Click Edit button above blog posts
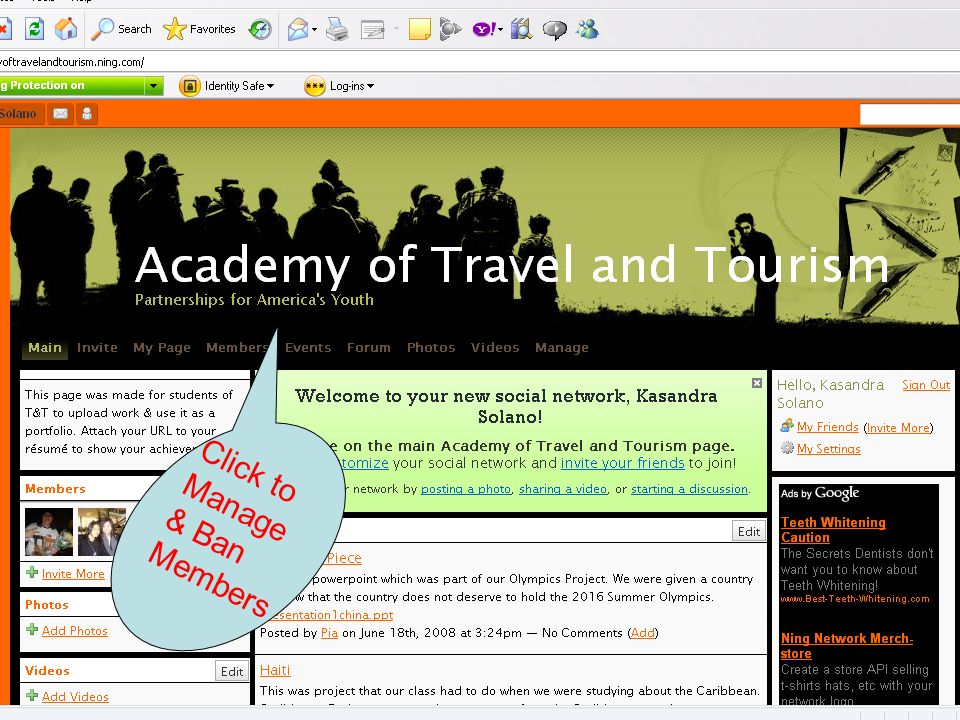The width and height of the screenshot is (960, 720). [749, 531]
